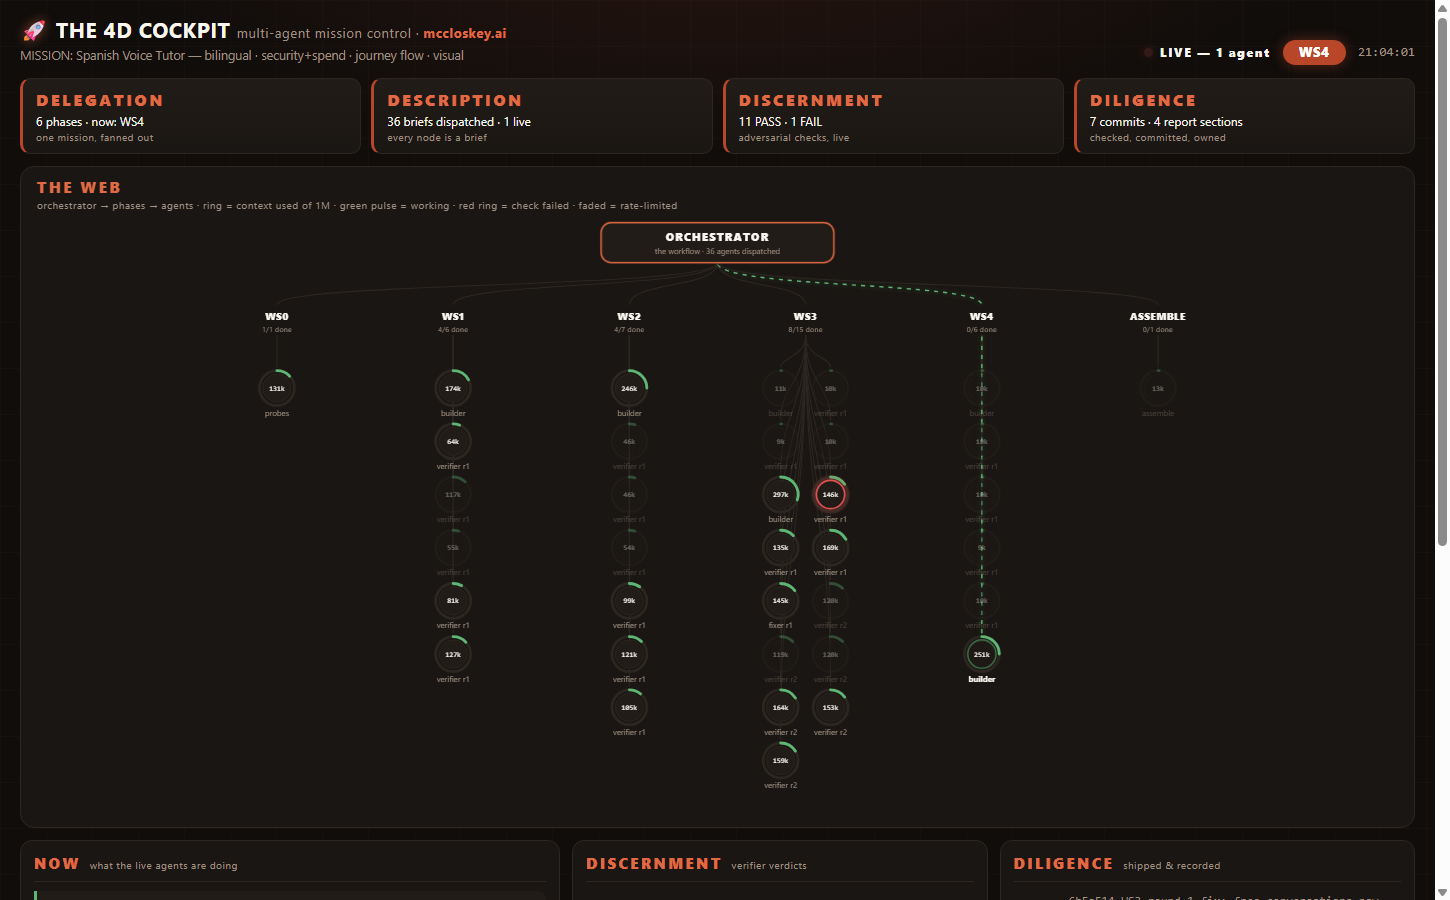1450x900 pixels.
Task: Click the WS4 phase pill badge
Action: (1314, 52)
